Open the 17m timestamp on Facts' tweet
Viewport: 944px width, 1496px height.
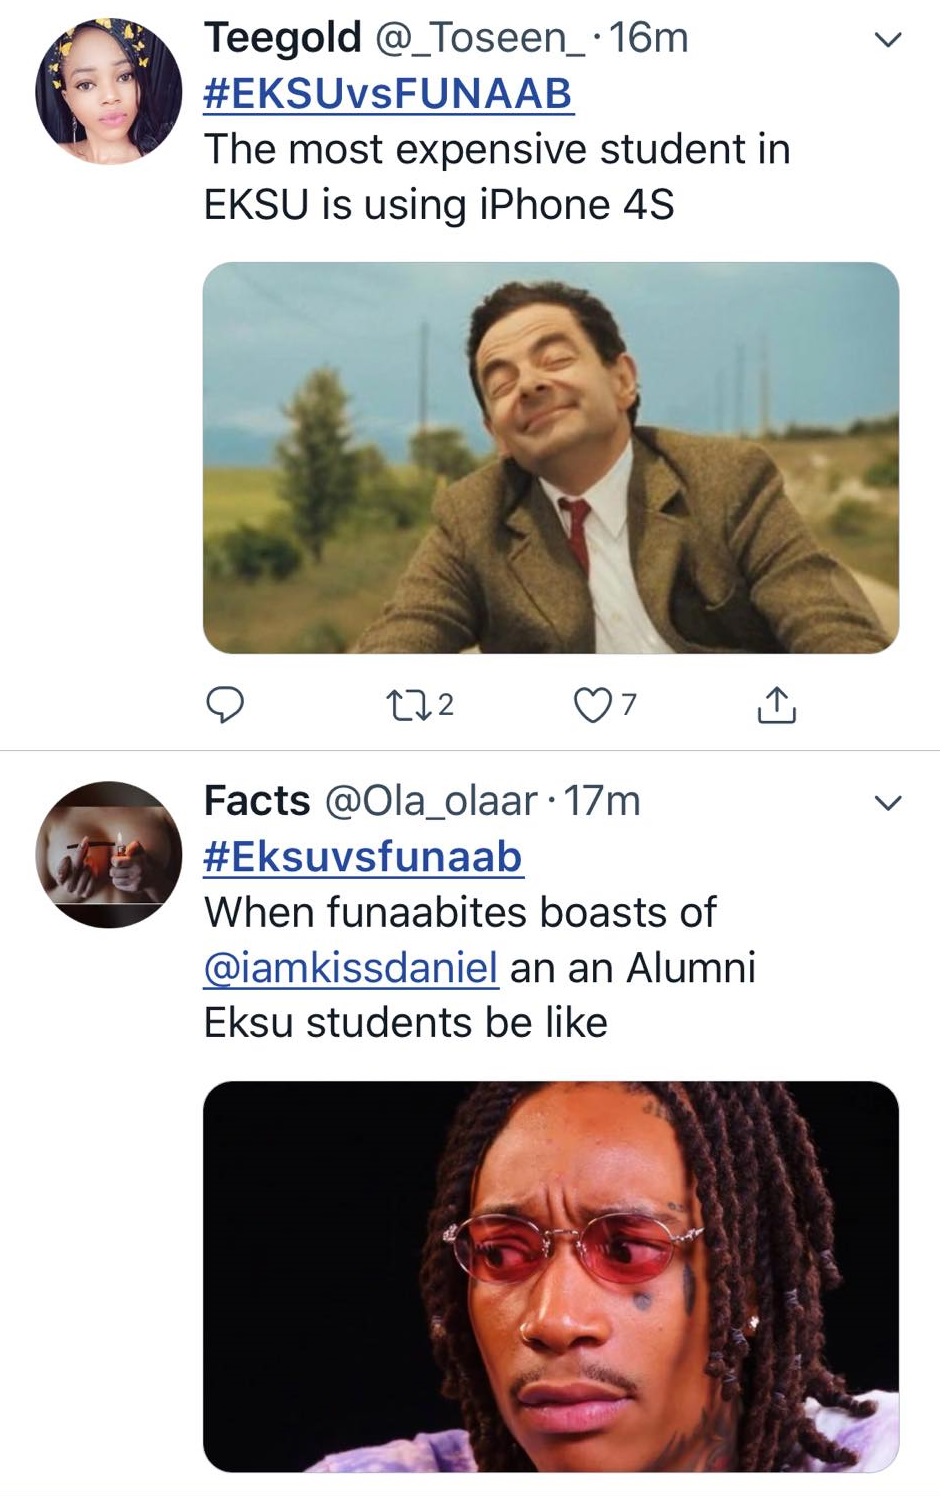(x=603, y=801)
